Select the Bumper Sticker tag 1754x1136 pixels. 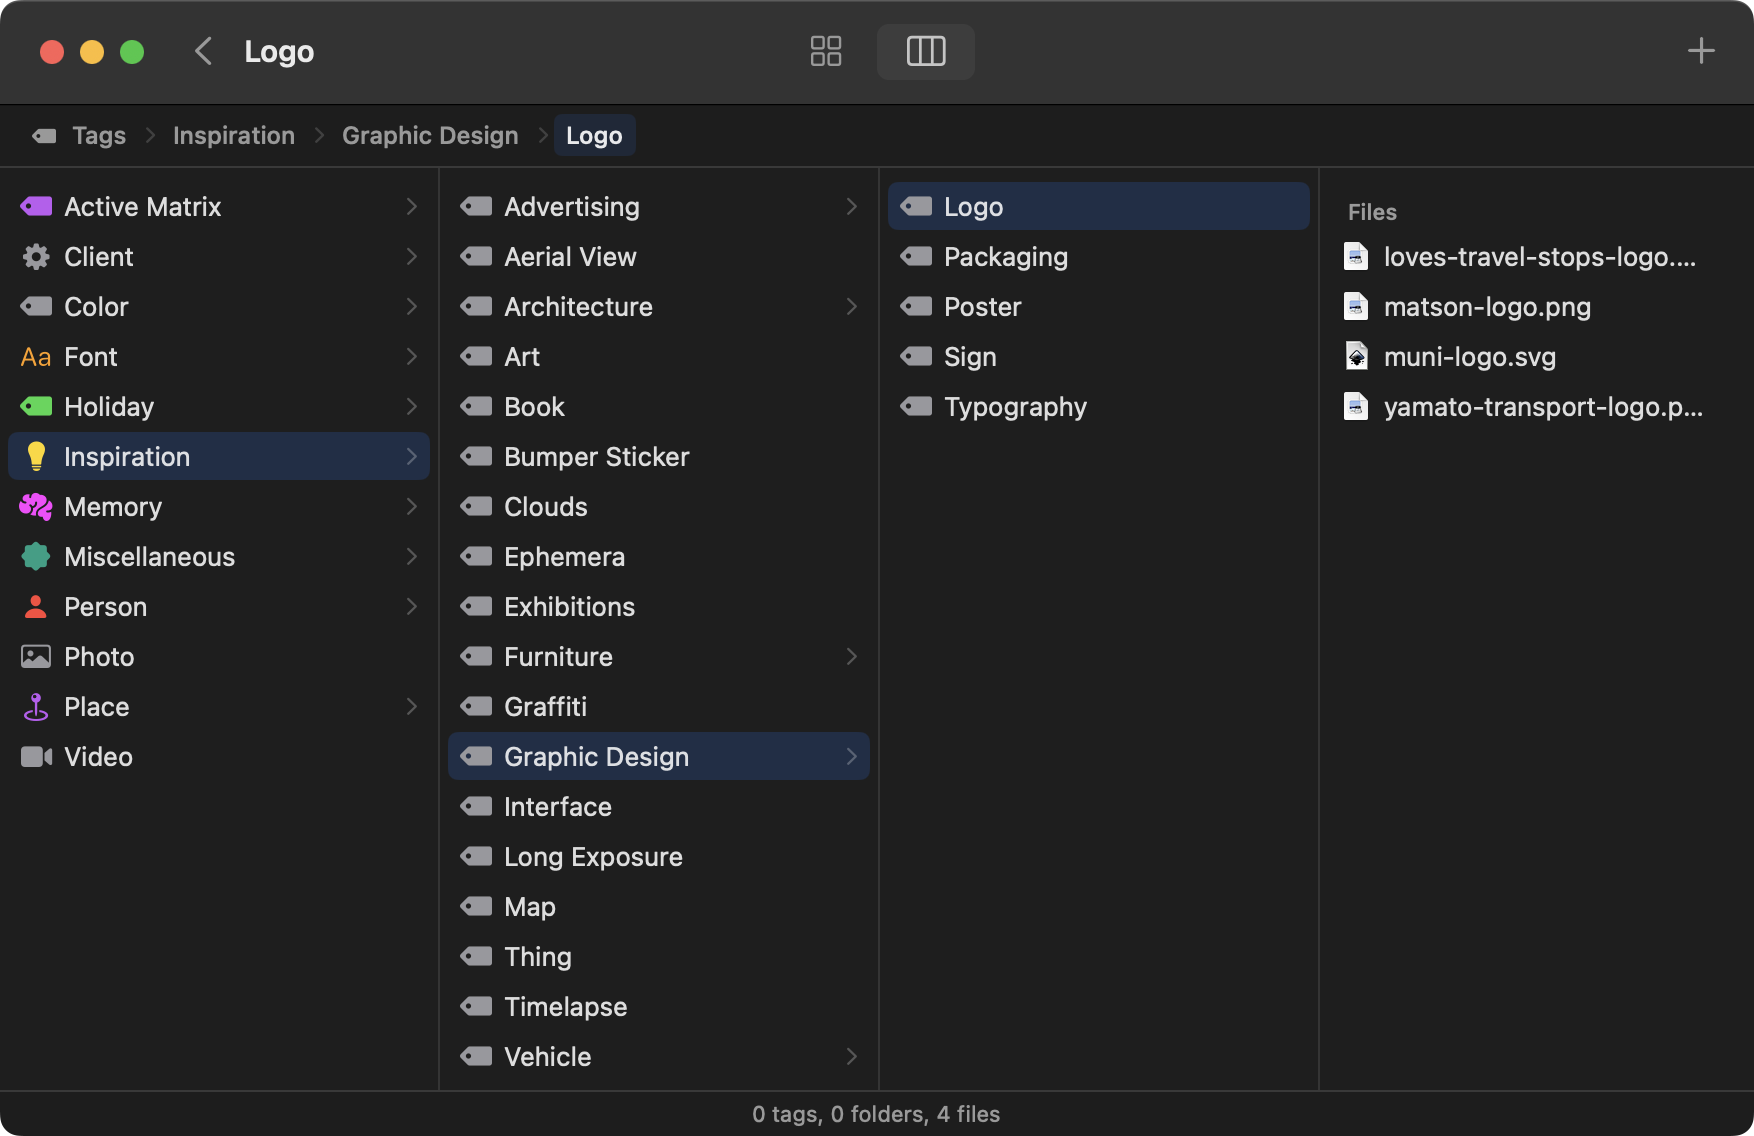659,456
